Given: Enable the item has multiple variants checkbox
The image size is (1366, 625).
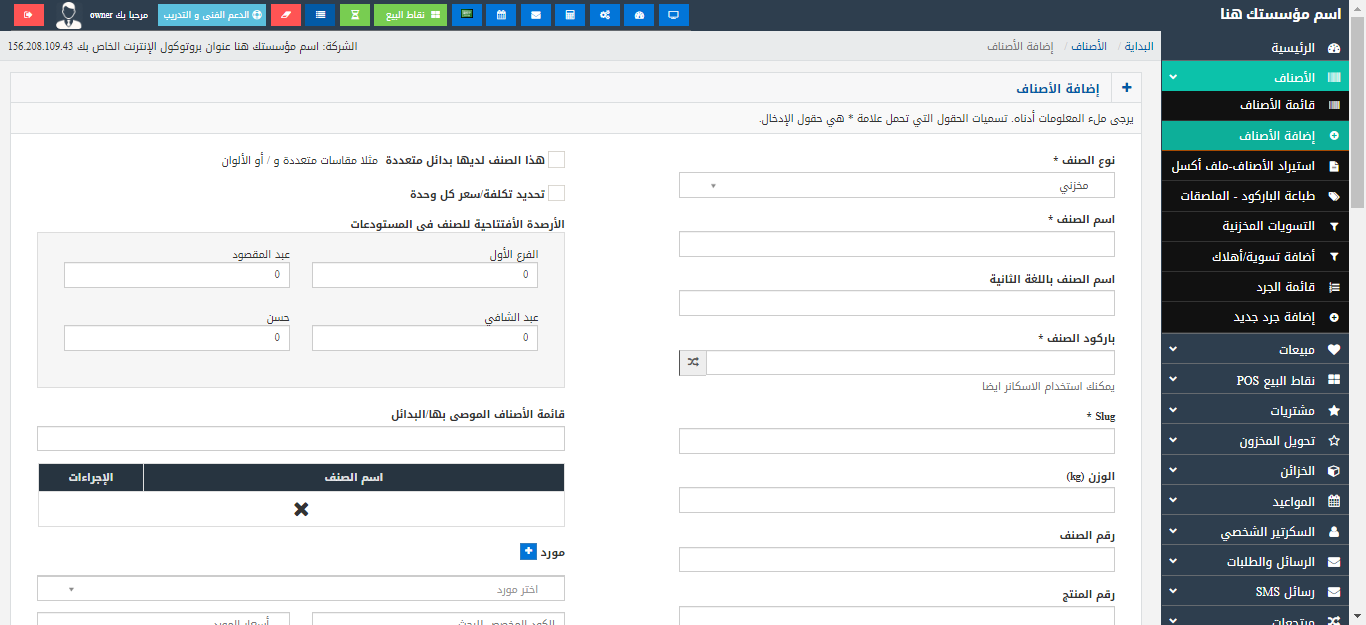Looking at the screenshot, I should [x=557, y=160].
